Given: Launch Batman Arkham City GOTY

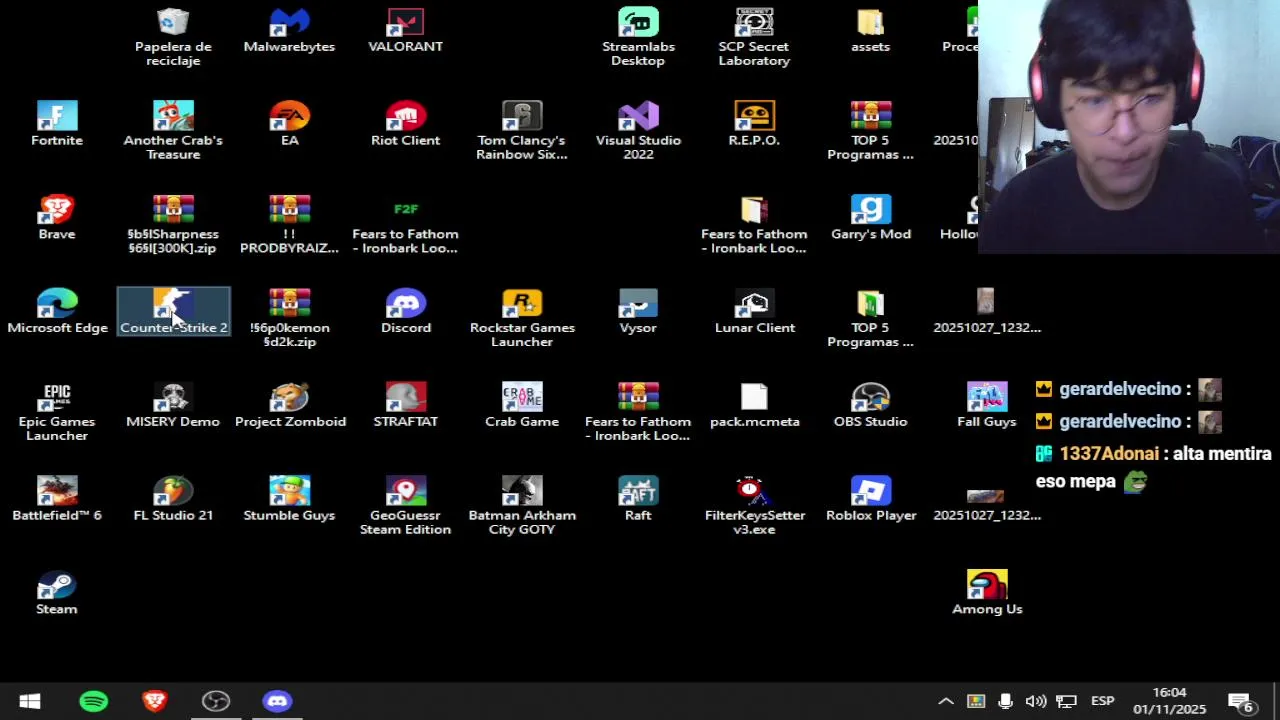Looking at the screenshot, I should pos(522,507).
